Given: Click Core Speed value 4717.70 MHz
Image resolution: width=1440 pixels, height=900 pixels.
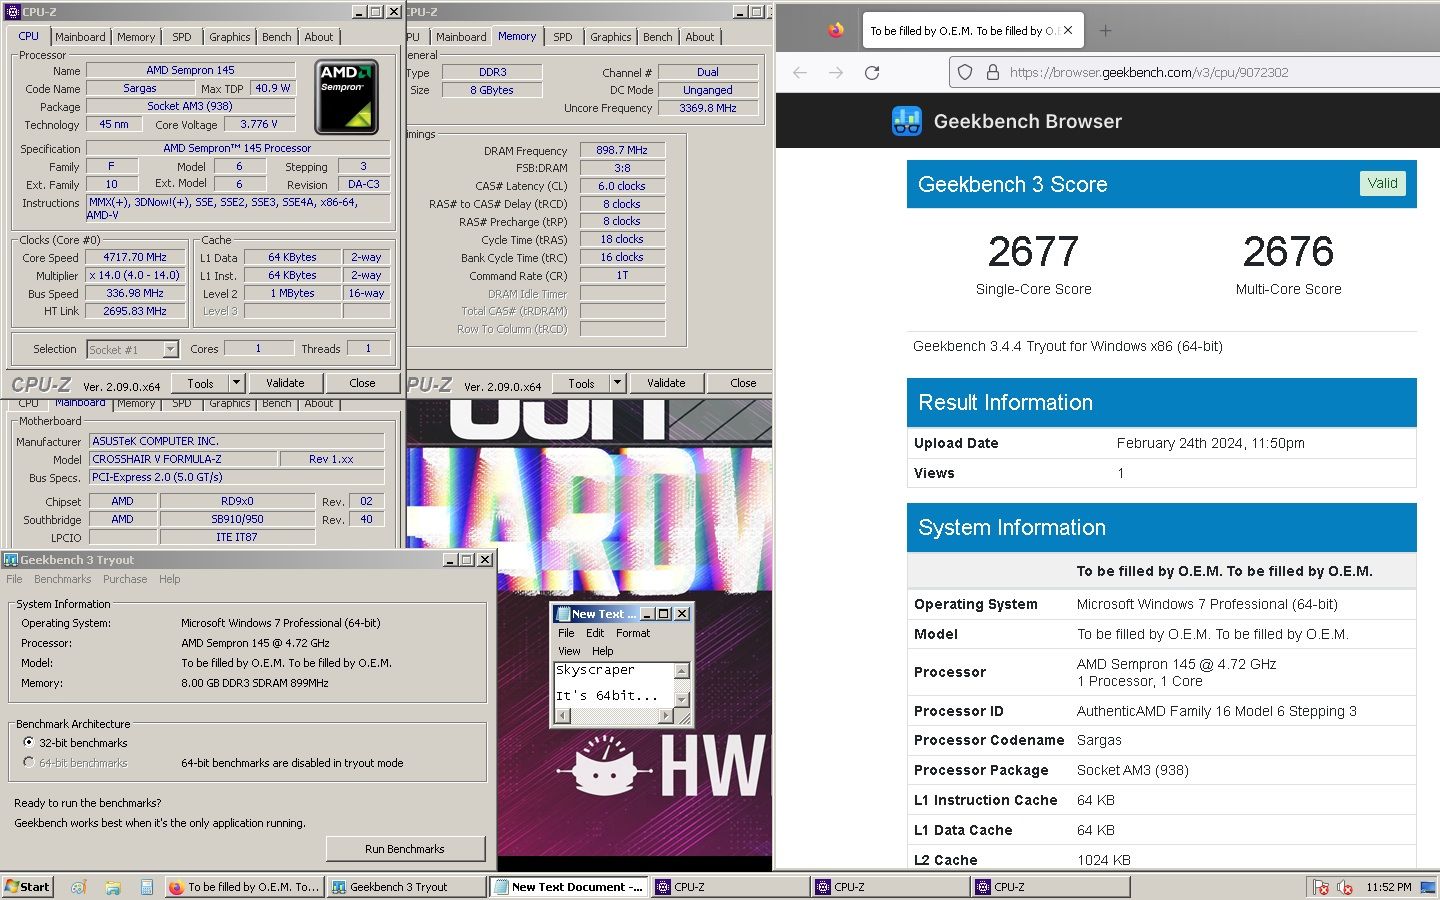Looking at the screenshot, I should [135, 257].
